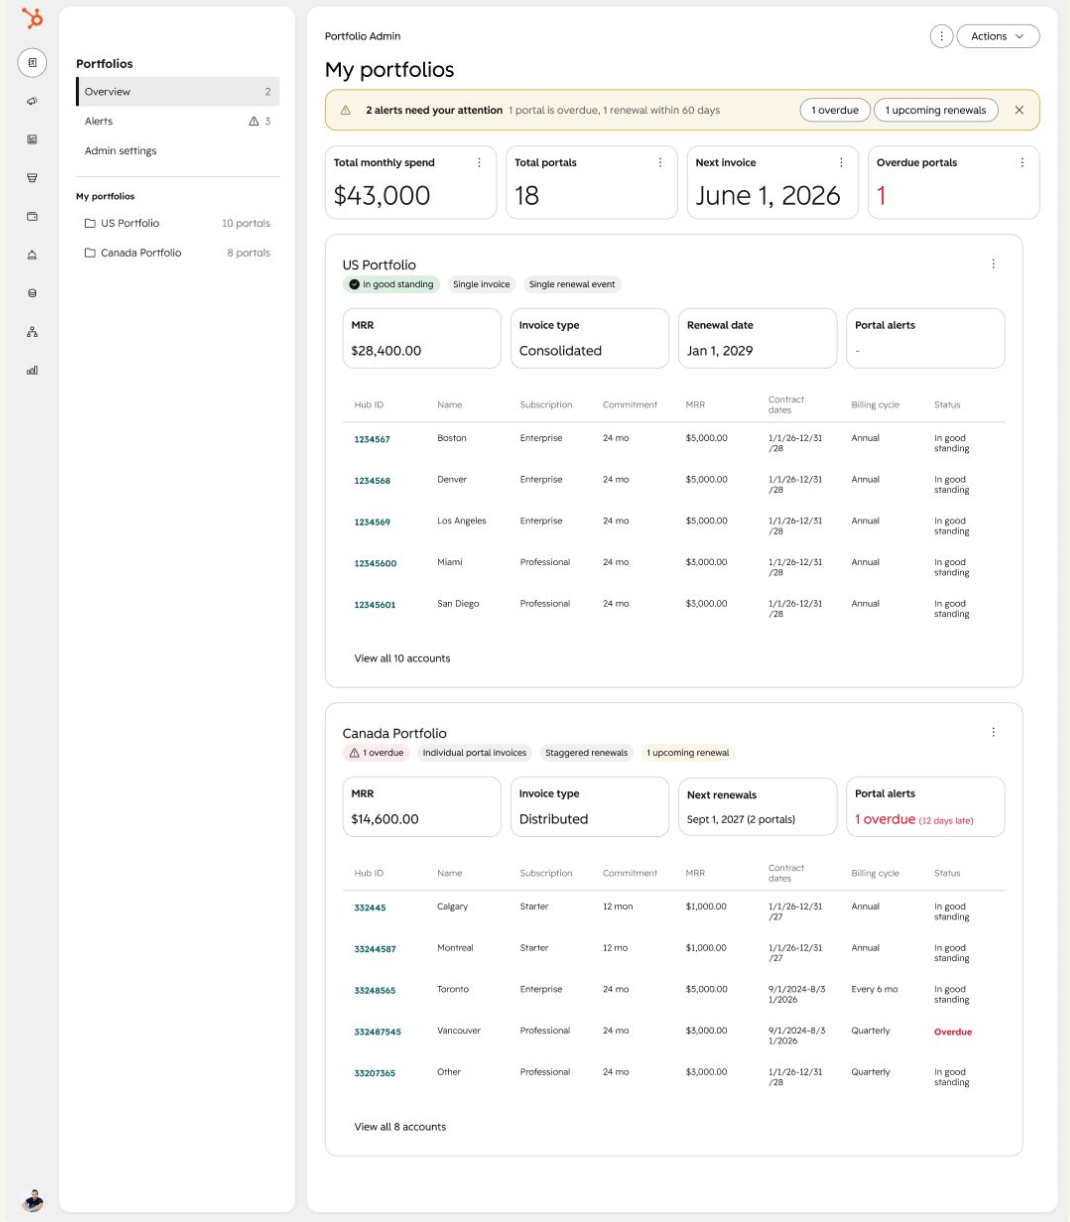1070x1222 pixels.
Task: Open the Next invoice card options menu
Action: coord(841,162)
